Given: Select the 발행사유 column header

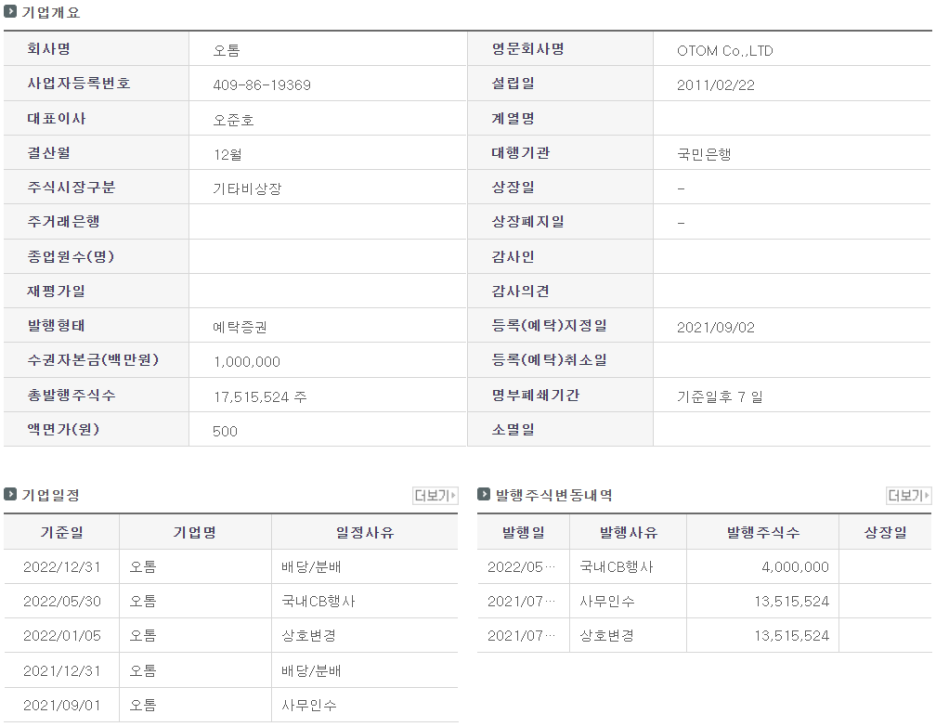Looking at the screenshot, I should pos(628,532).
